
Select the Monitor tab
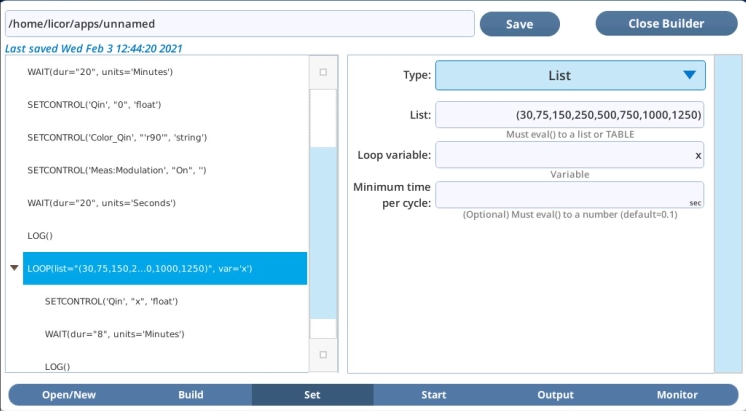coord(676,395)
